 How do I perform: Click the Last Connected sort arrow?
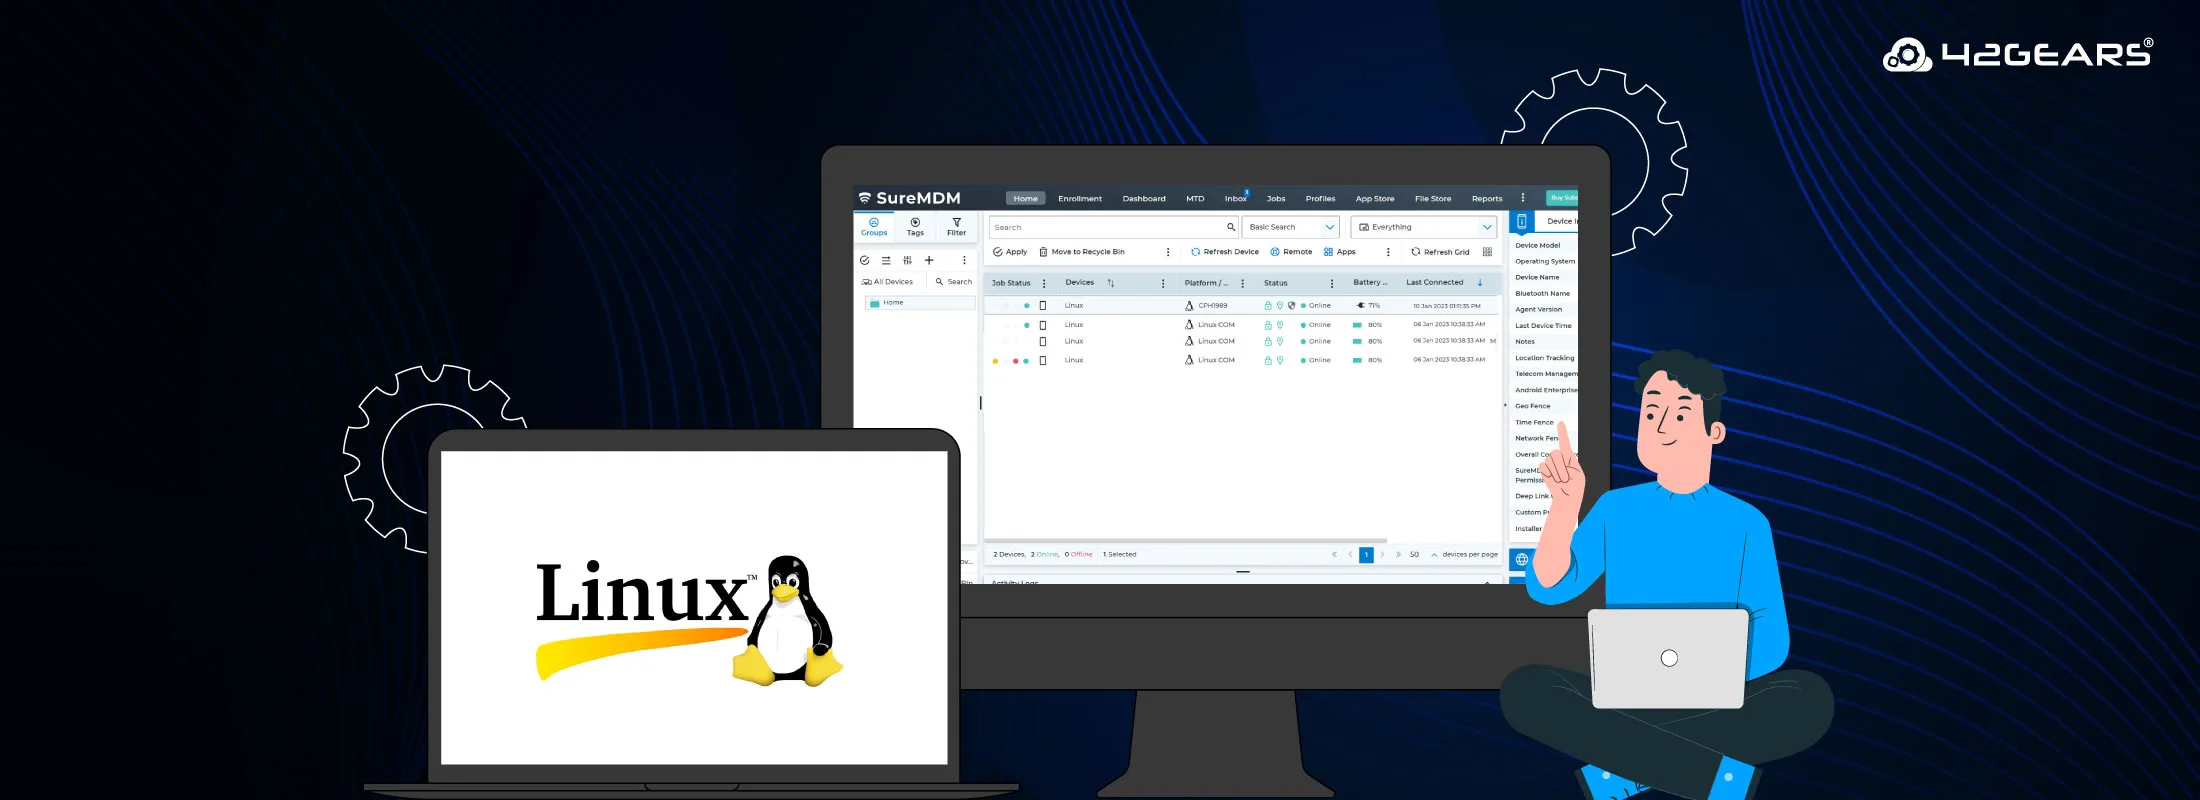1480,283
